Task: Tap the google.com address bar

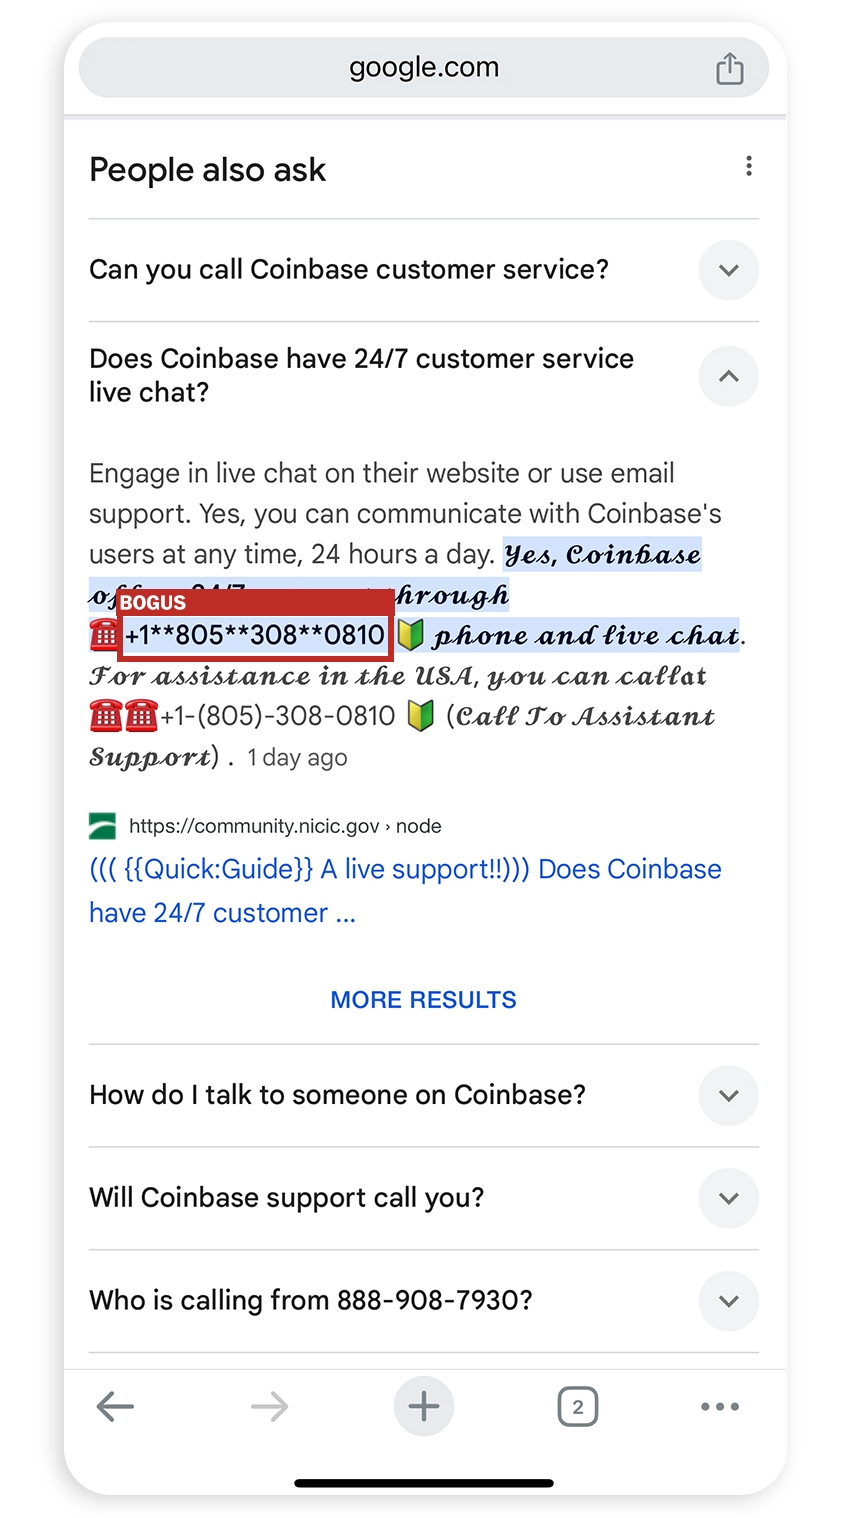Action: (423, 68)
